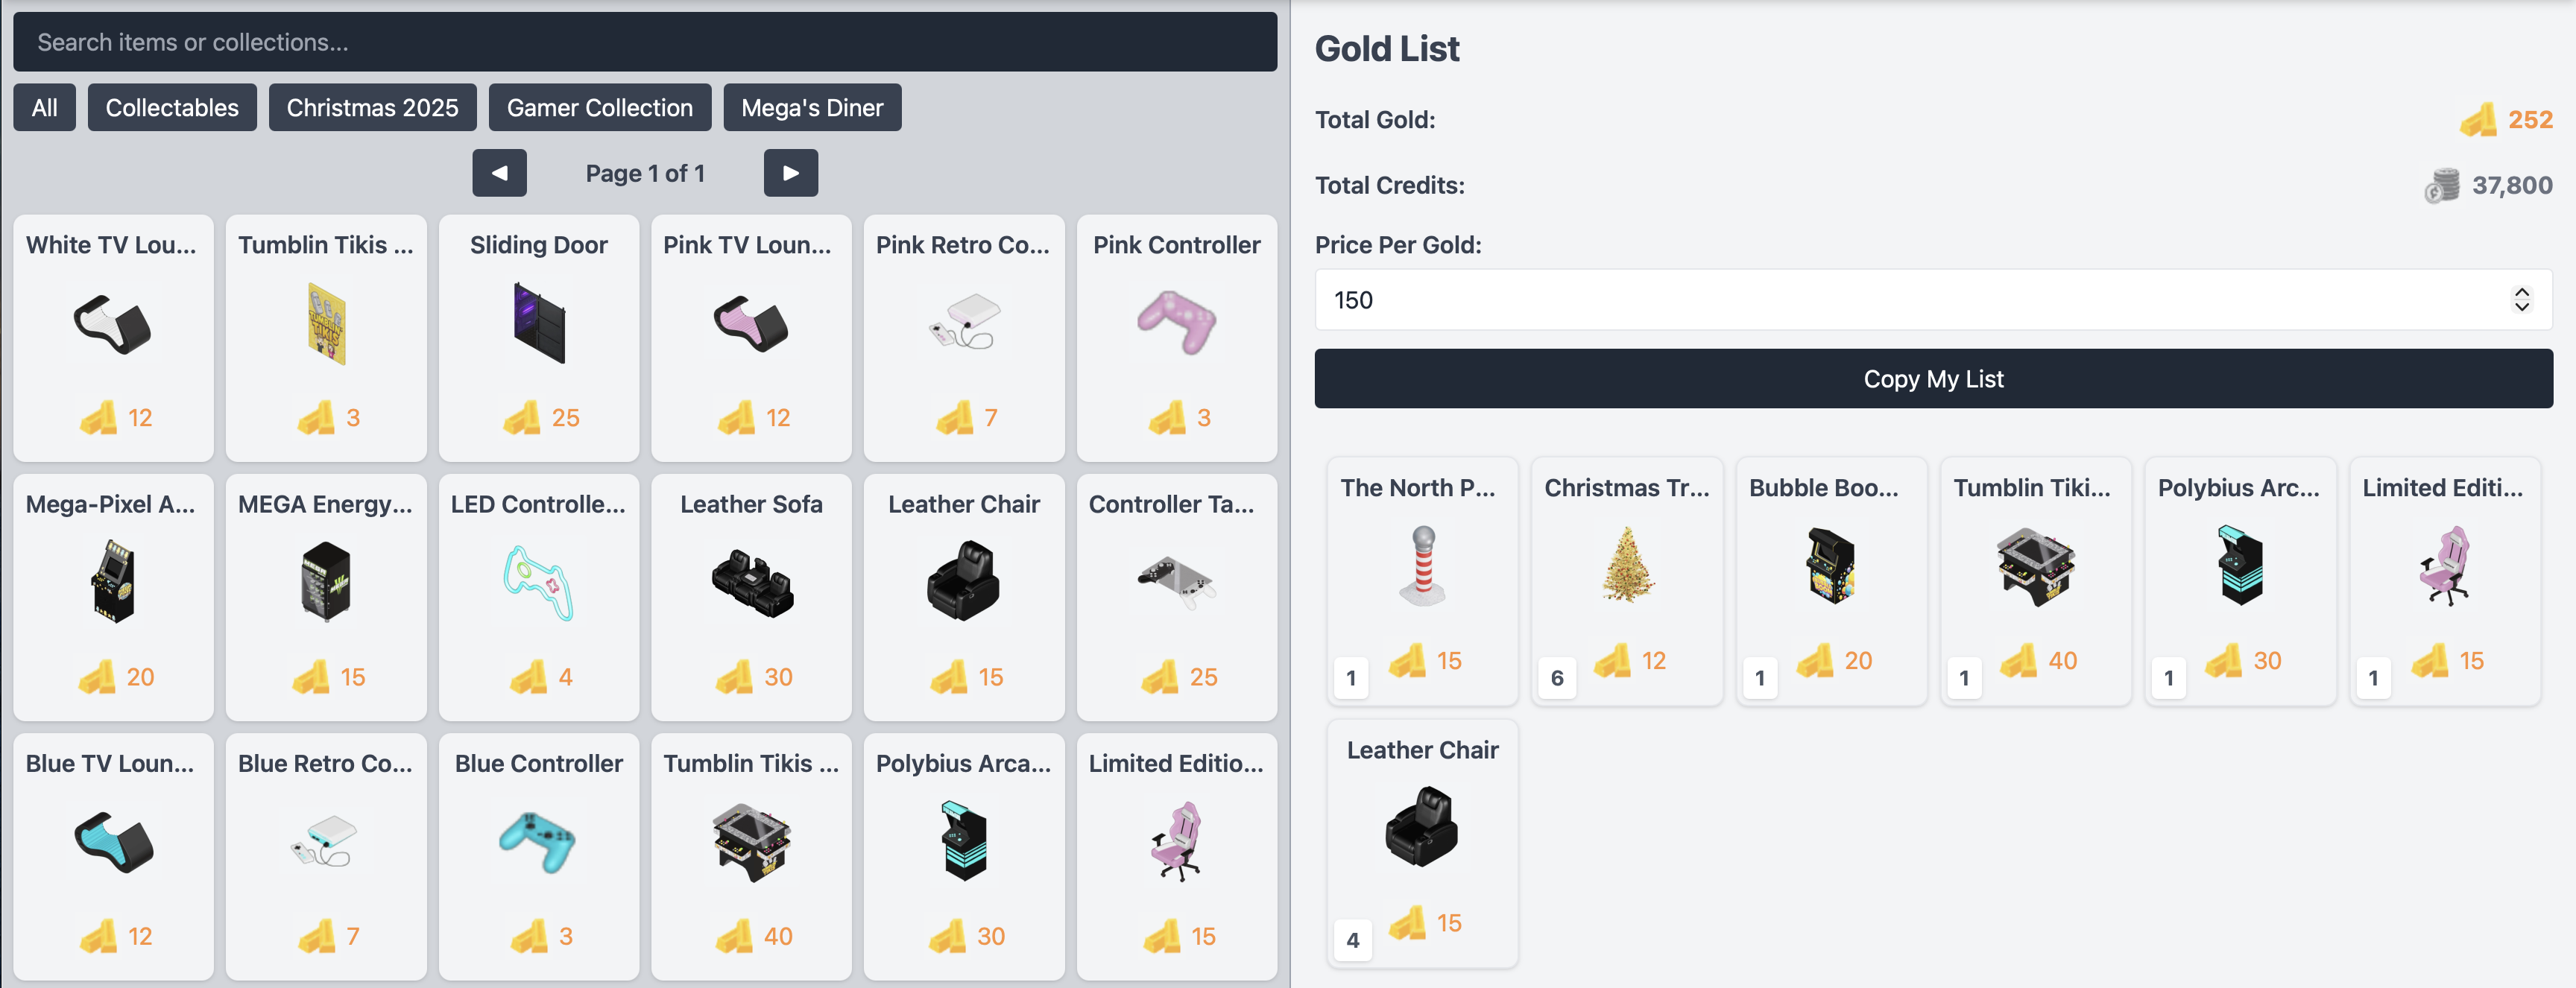Select the Blue Controller icon
The image size is (2576, 988).
pyautogui.click(x=539, y=841)
